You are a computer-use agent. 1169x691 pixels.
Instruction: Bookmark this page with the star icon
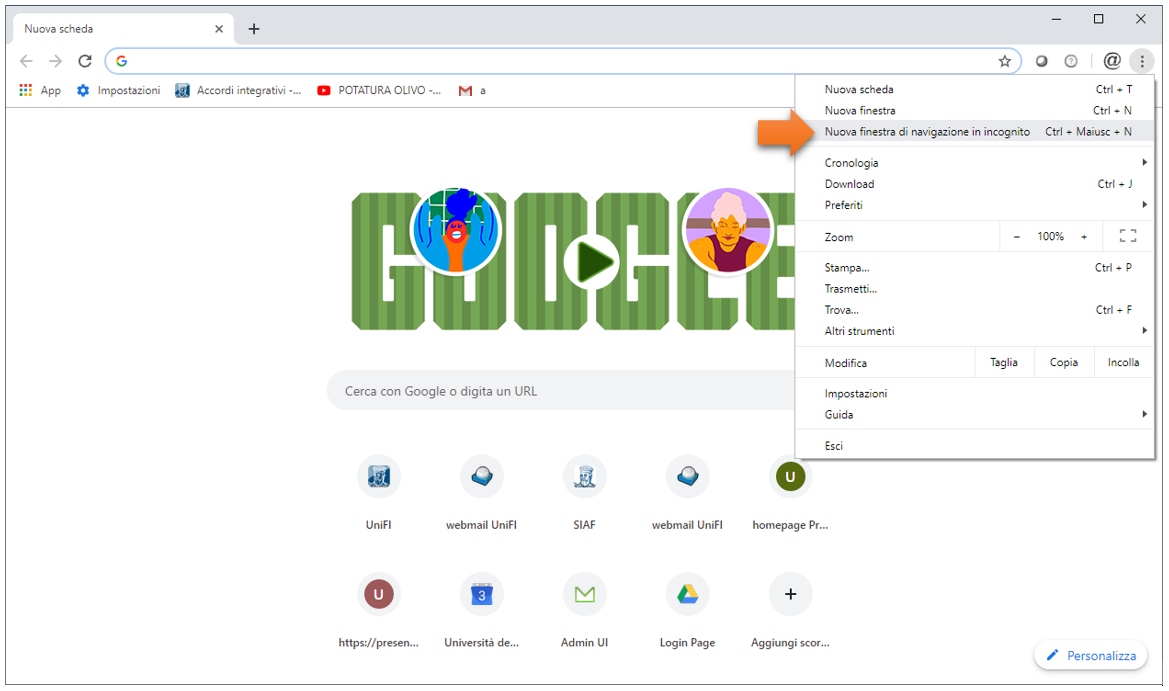pyautogui.click(x=1004, y=61)
